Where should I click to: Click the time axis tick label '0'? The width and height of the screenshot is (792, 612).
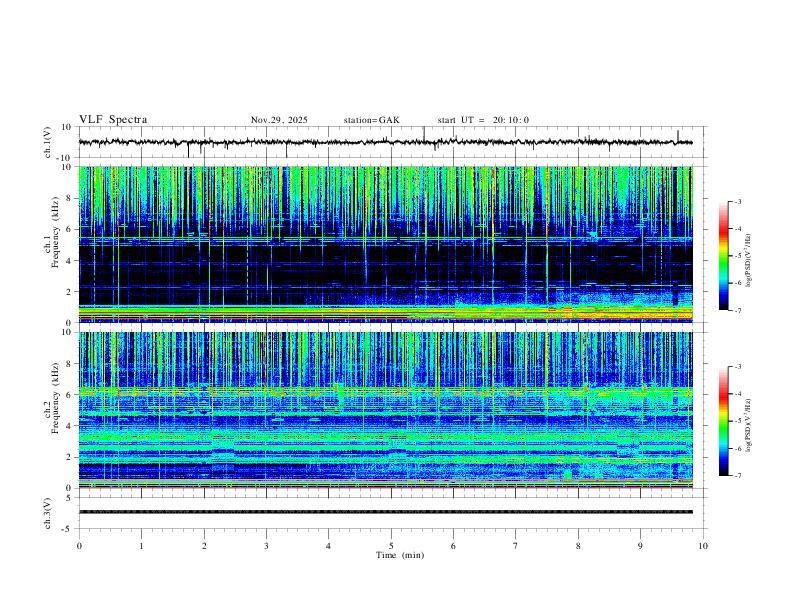coord(79,546)
